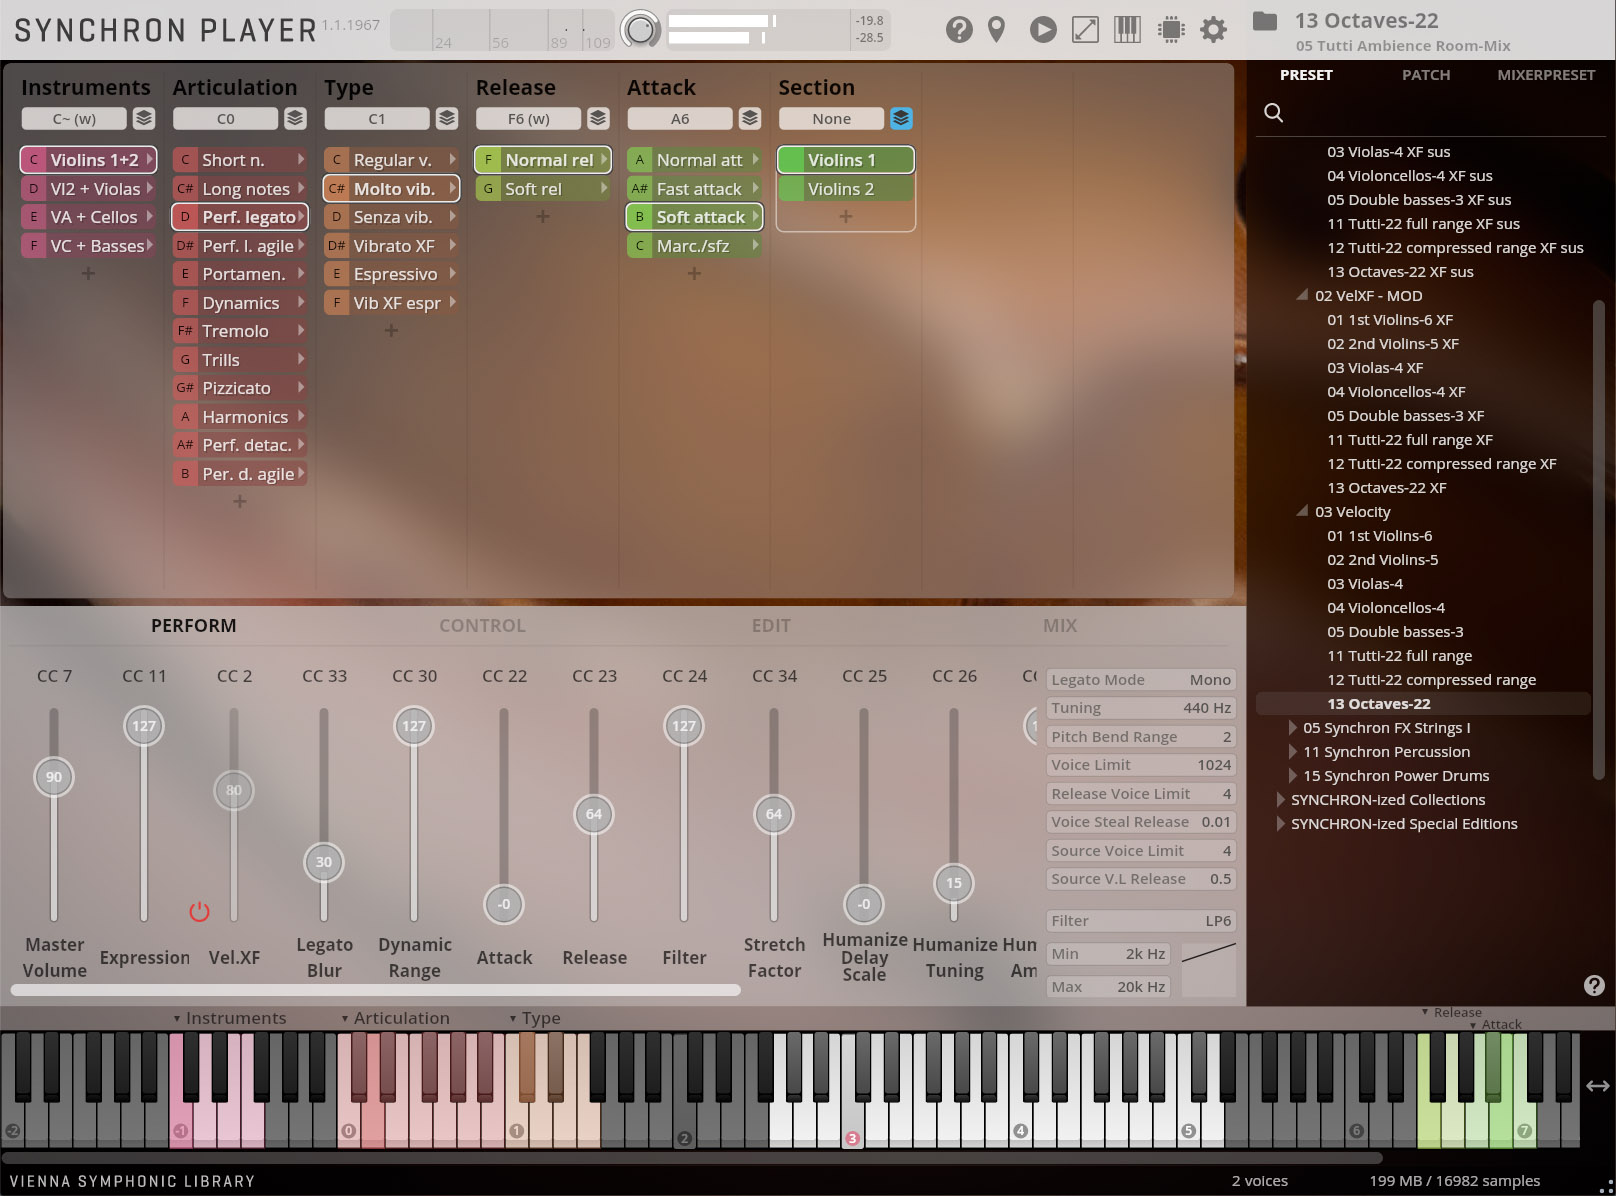Click the Tuning 440 Hz field
The image size is (1616, 1196).
tap(1141, 708)
